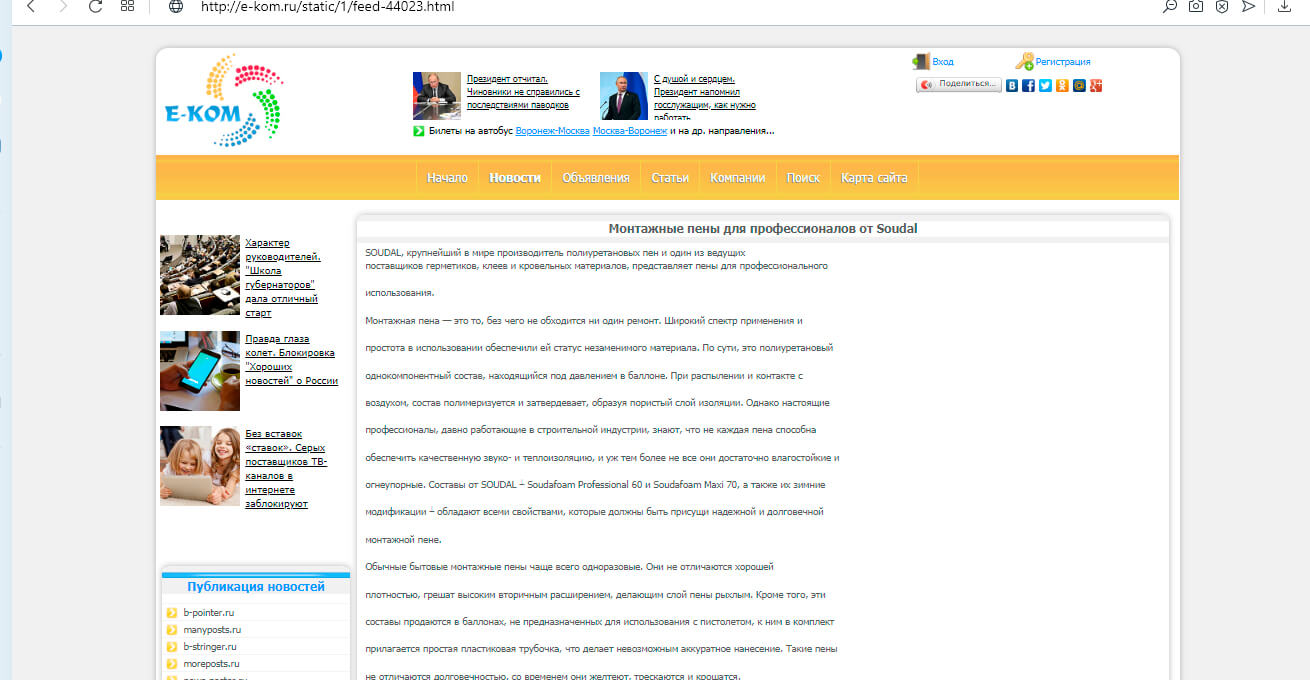The height and width of the screenshot is (680, 1310).
Task: Open the b-pointer.ru link
Action: [208, 612]
